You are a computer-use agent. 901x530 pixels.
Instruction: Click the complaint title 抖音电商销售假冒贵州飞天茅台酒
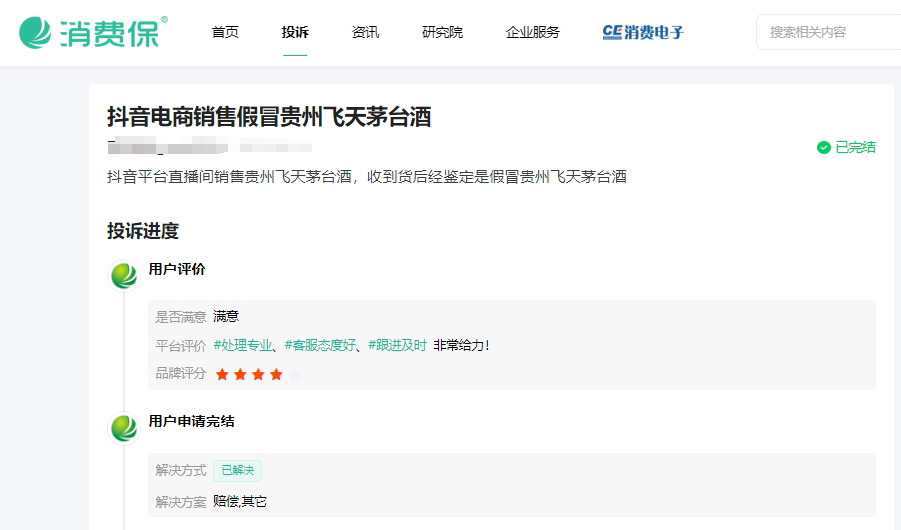269,117
